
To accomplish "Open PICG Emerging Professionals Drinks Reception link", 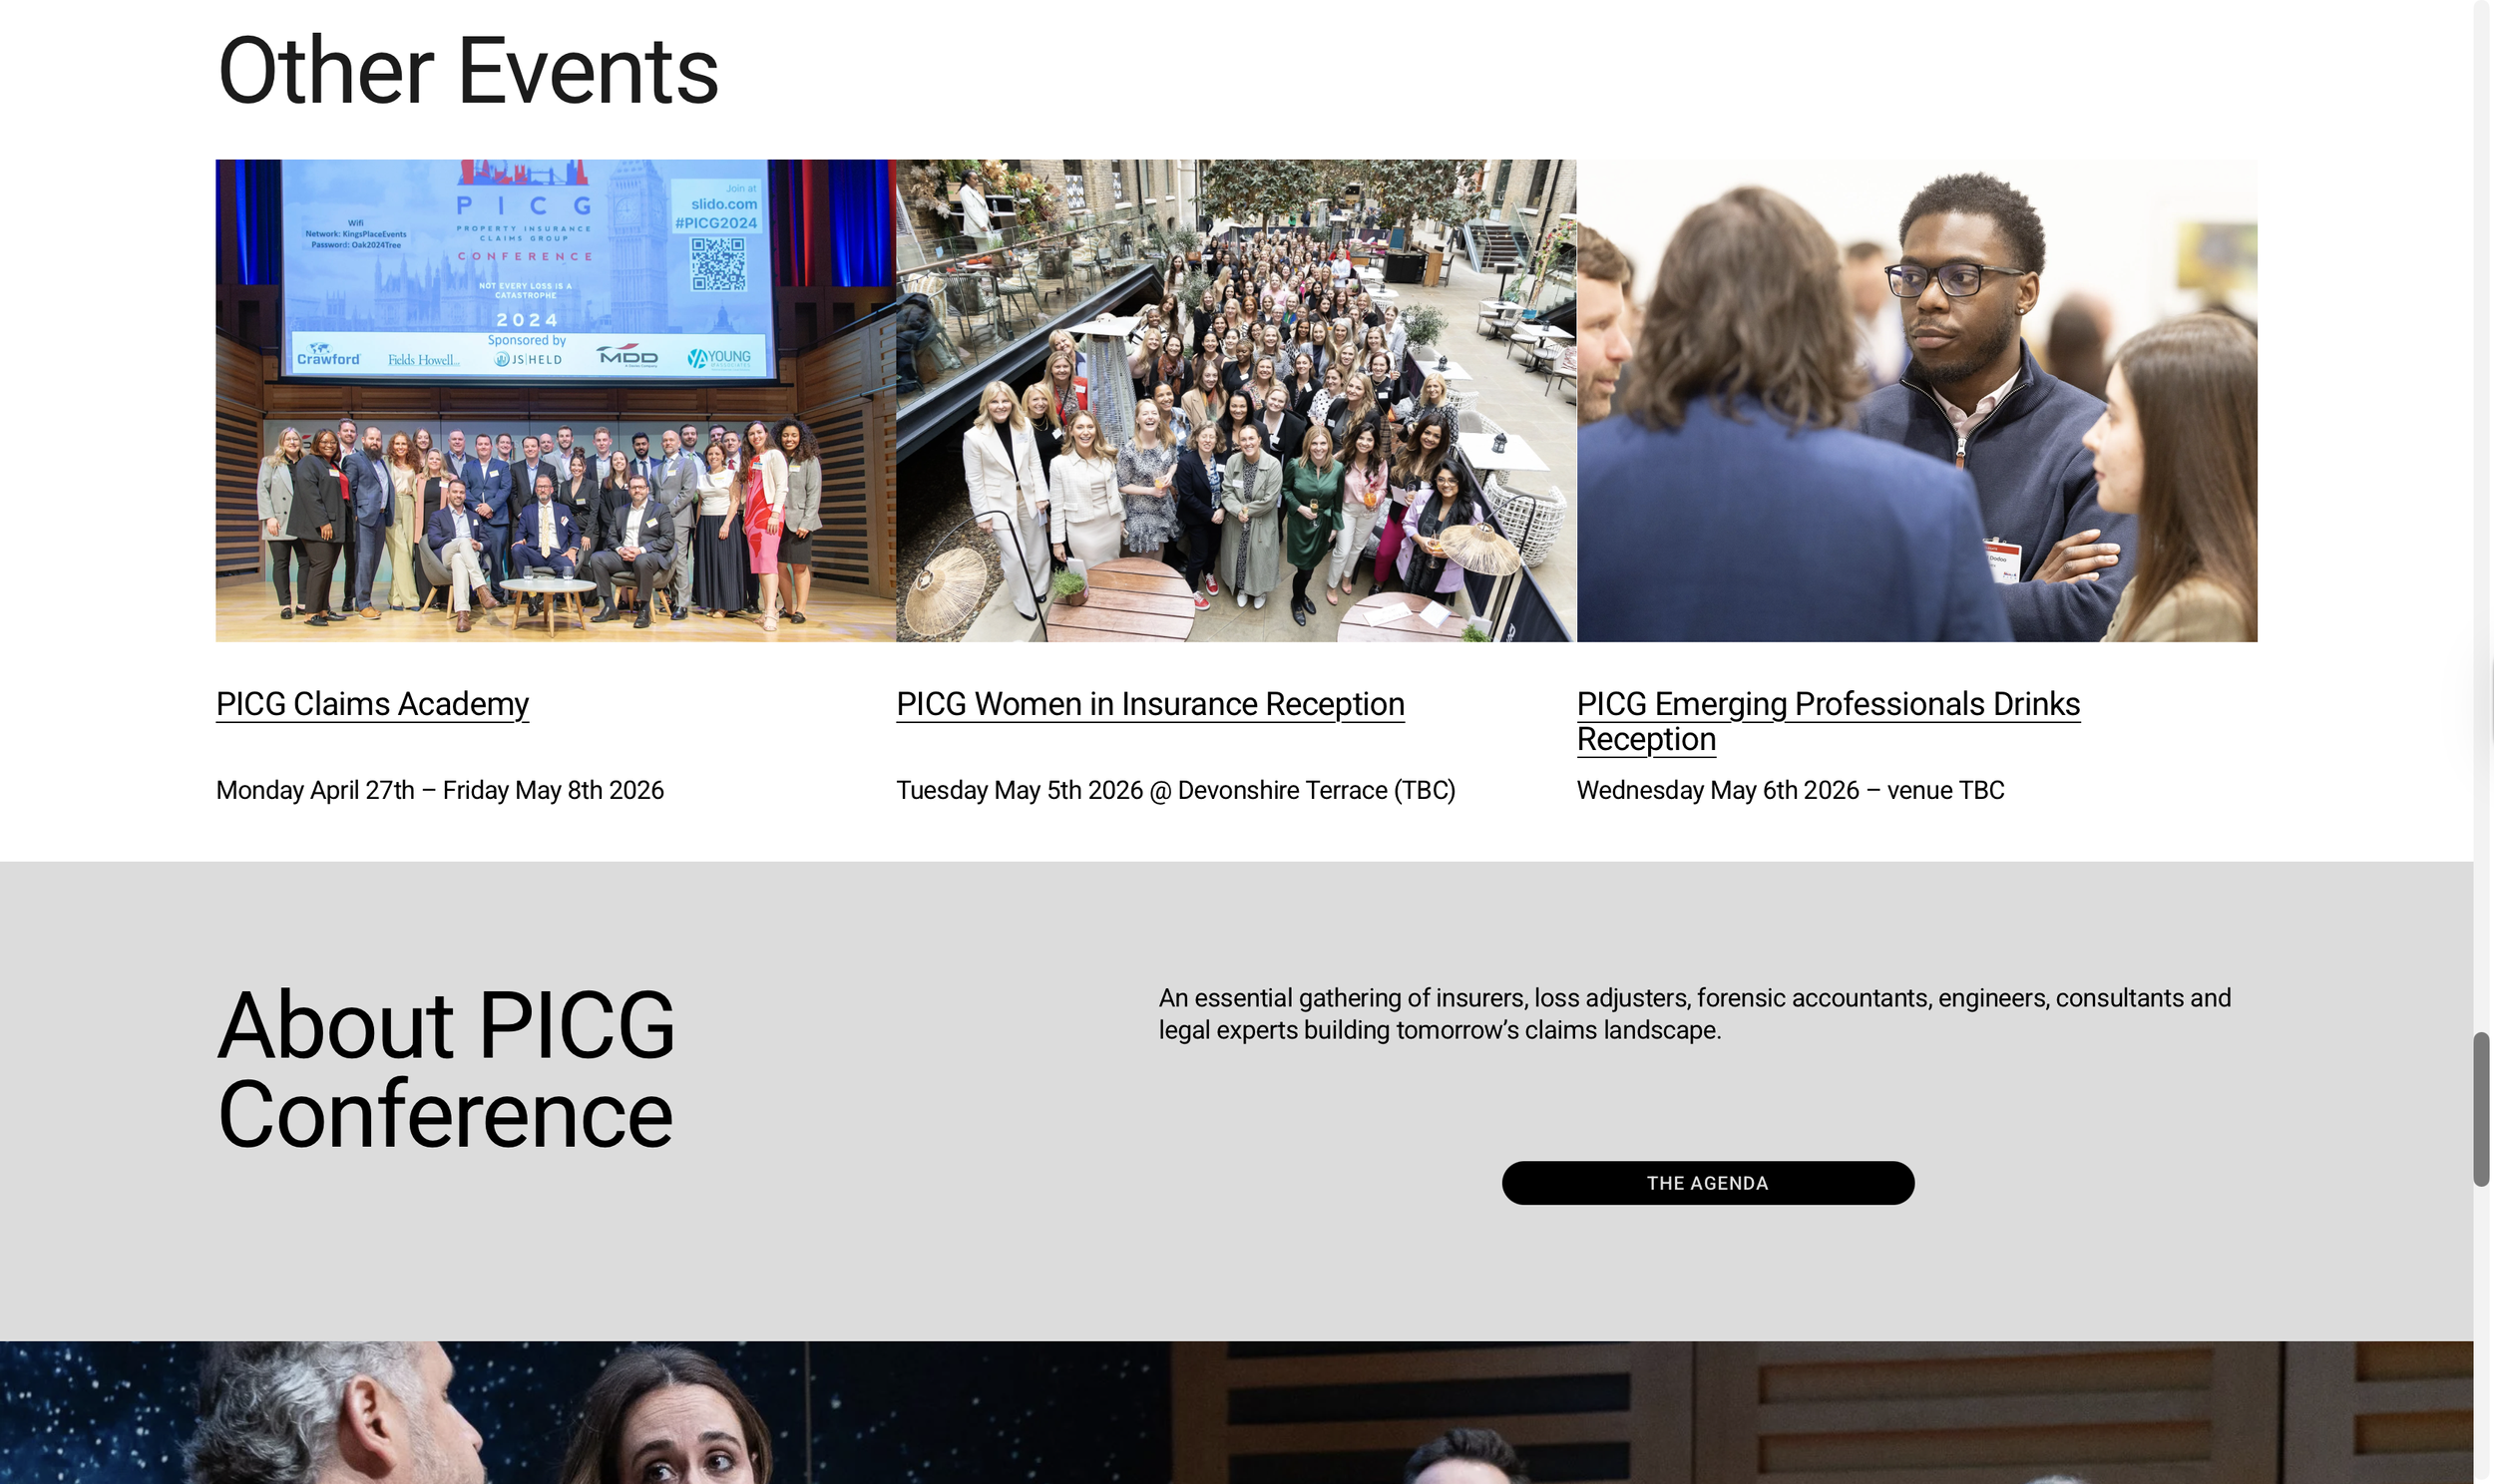I will tap(1828, 721).
